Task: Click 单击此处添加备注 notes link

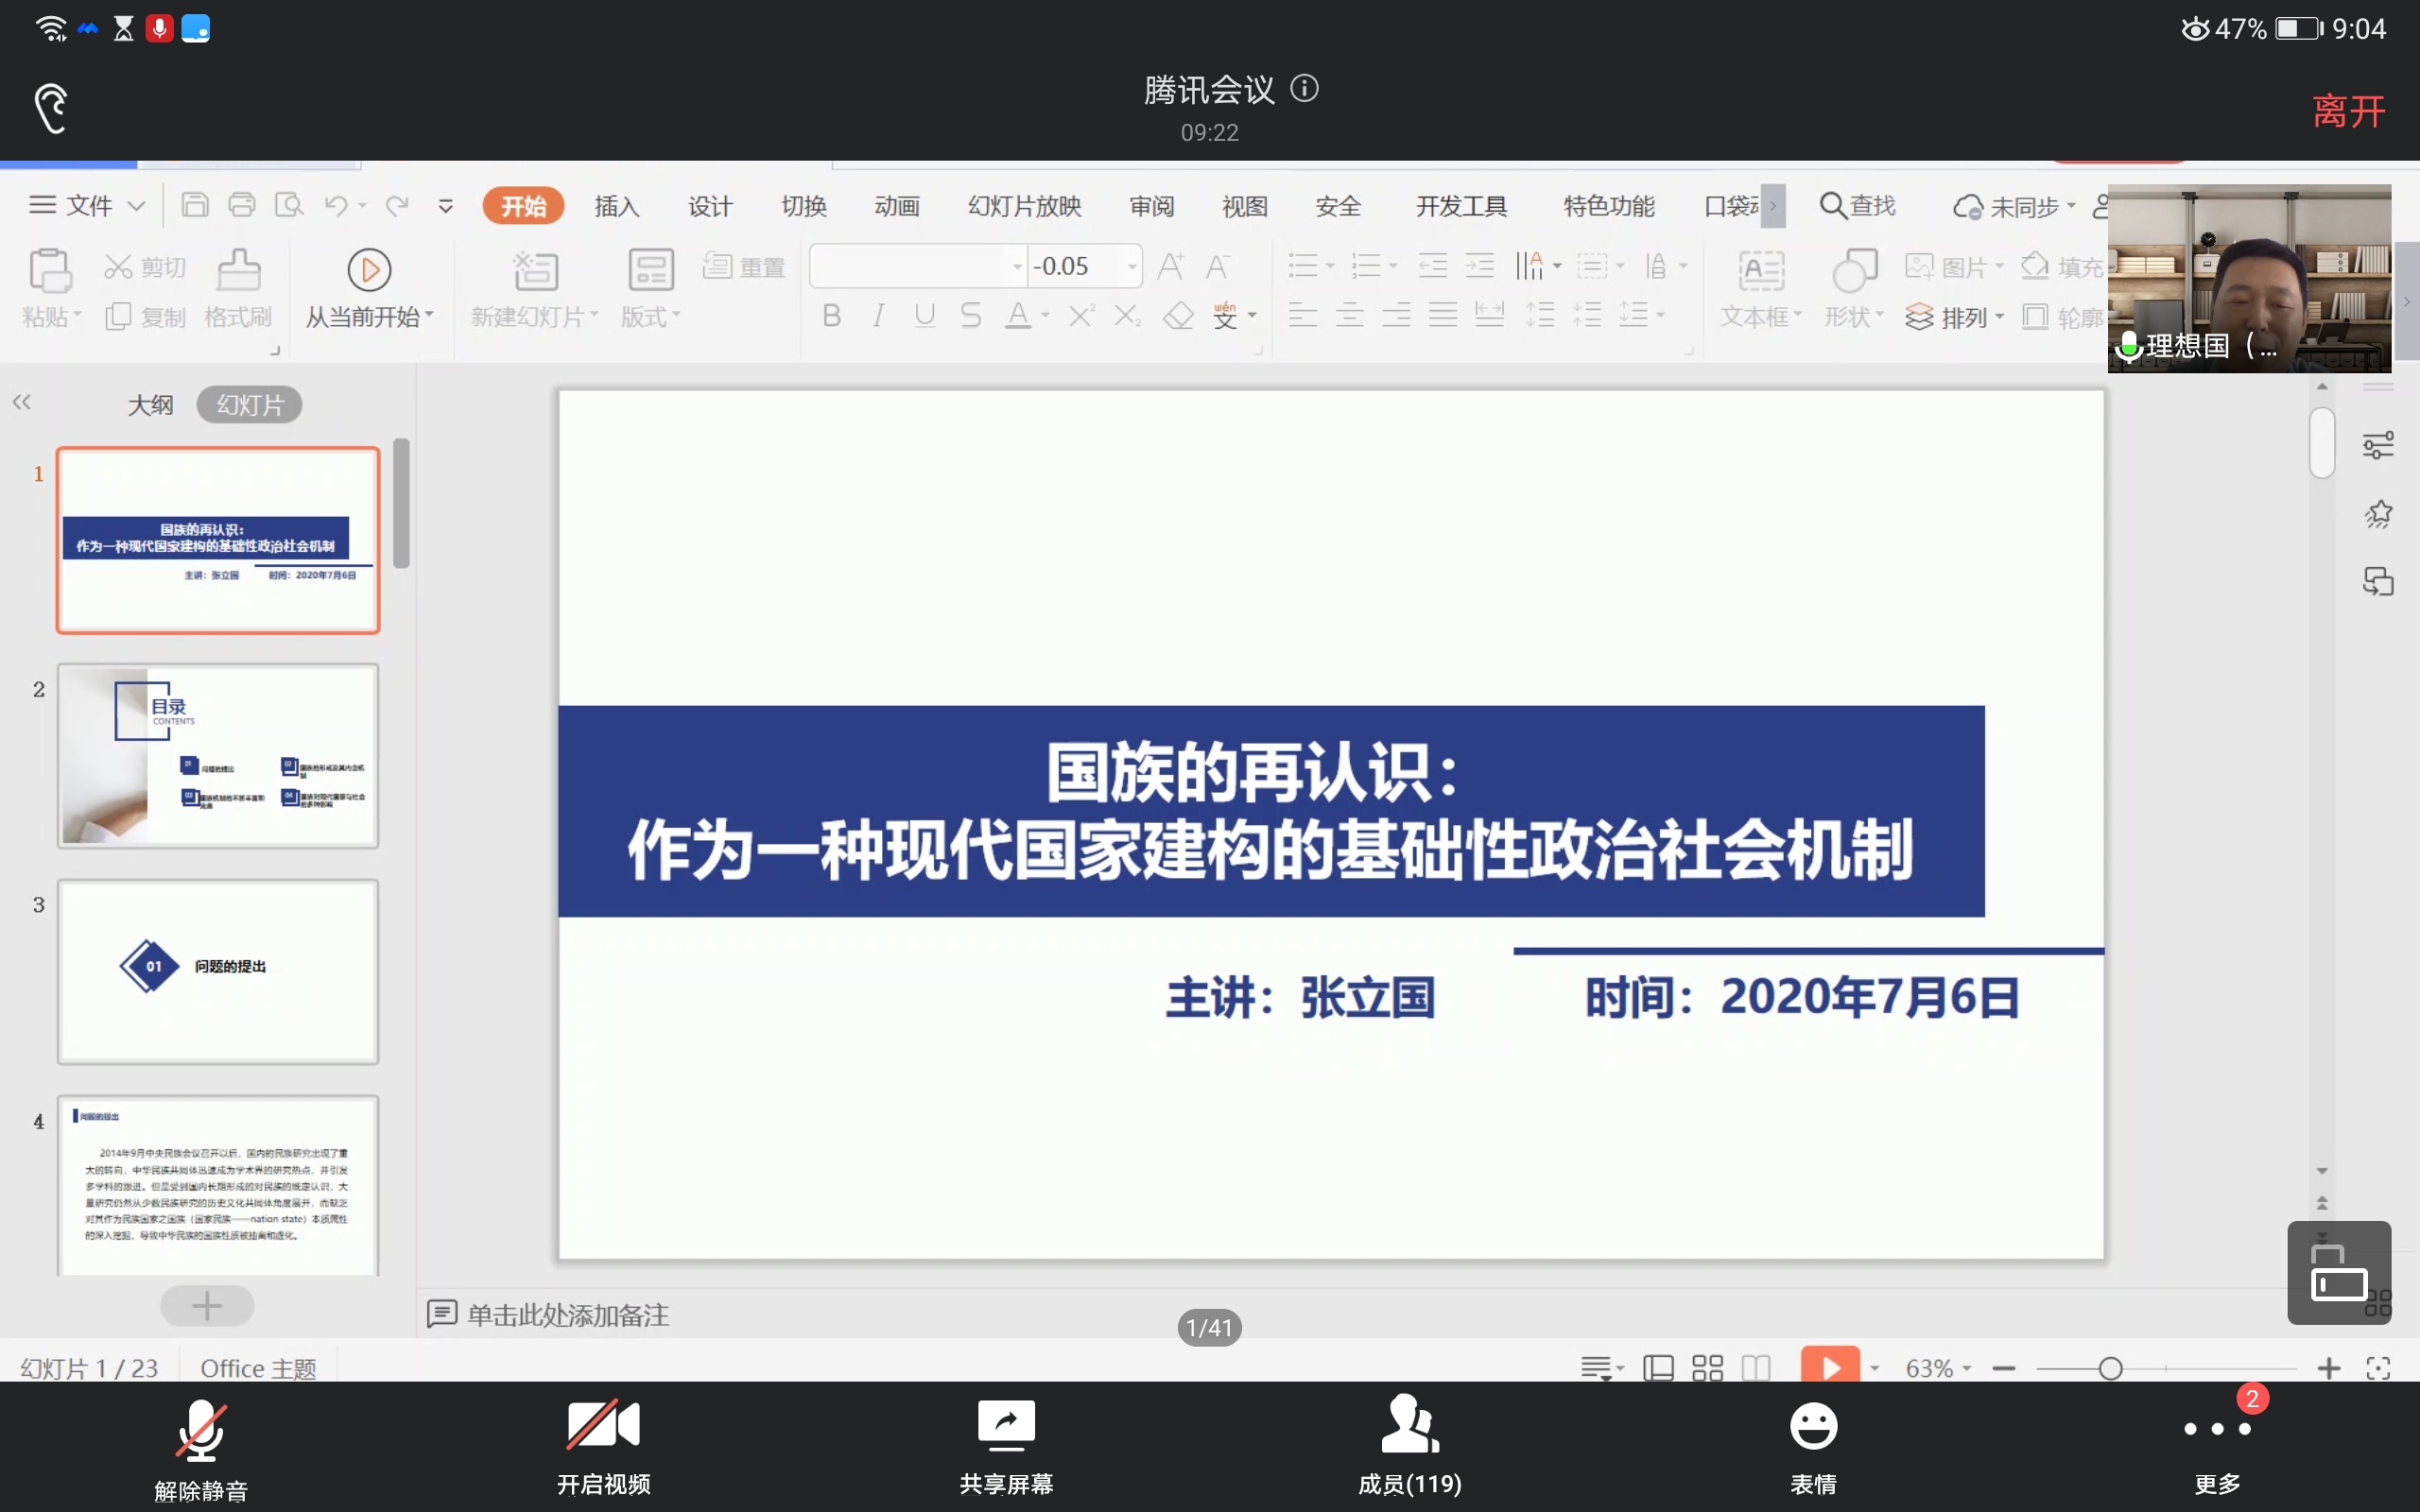Action: pyautogui.click(x=567, y=1314)
